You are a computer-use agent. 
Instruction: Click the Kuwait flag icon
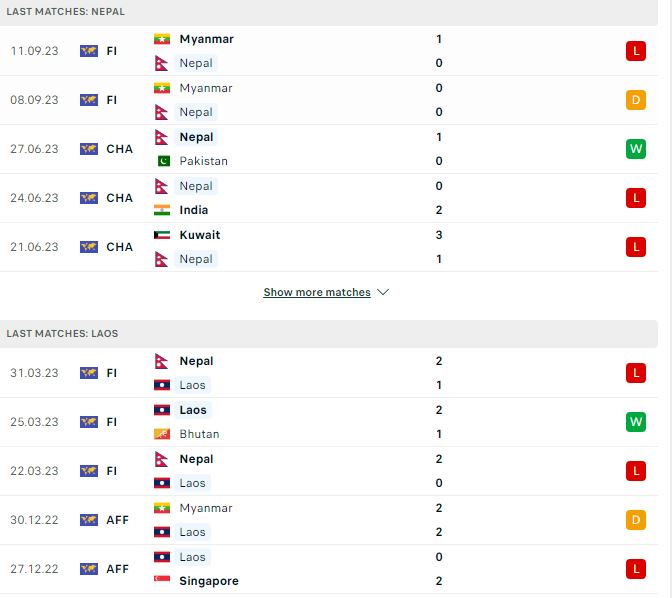(162, 235)
